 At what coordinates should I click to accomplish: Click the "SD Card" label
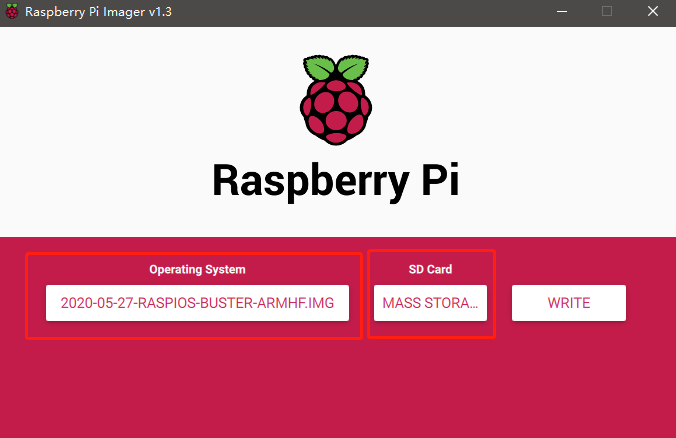coord(430,269)
